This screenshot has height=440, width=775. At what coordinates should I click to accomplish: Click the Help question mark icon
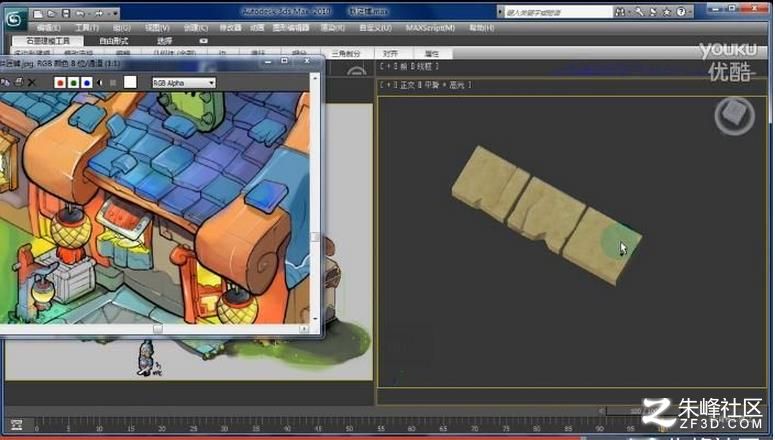coord(681,11)
